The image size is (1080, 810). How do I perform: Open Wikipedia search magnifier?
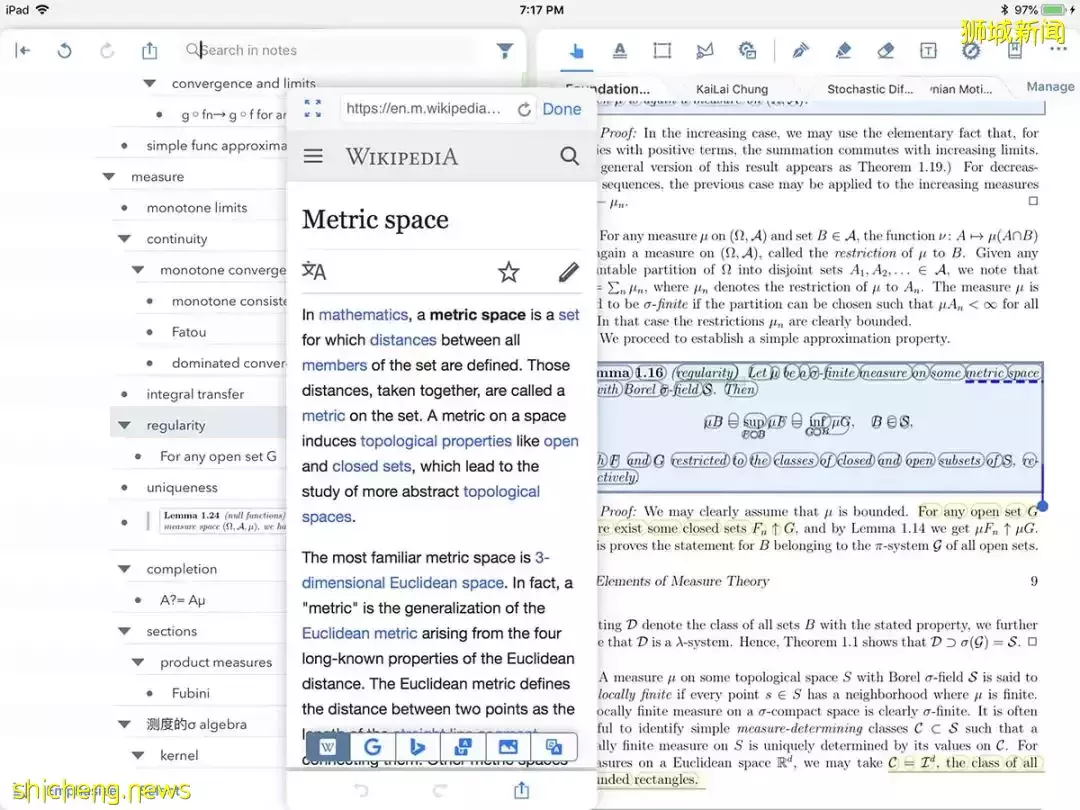click(x=569, y=156)
